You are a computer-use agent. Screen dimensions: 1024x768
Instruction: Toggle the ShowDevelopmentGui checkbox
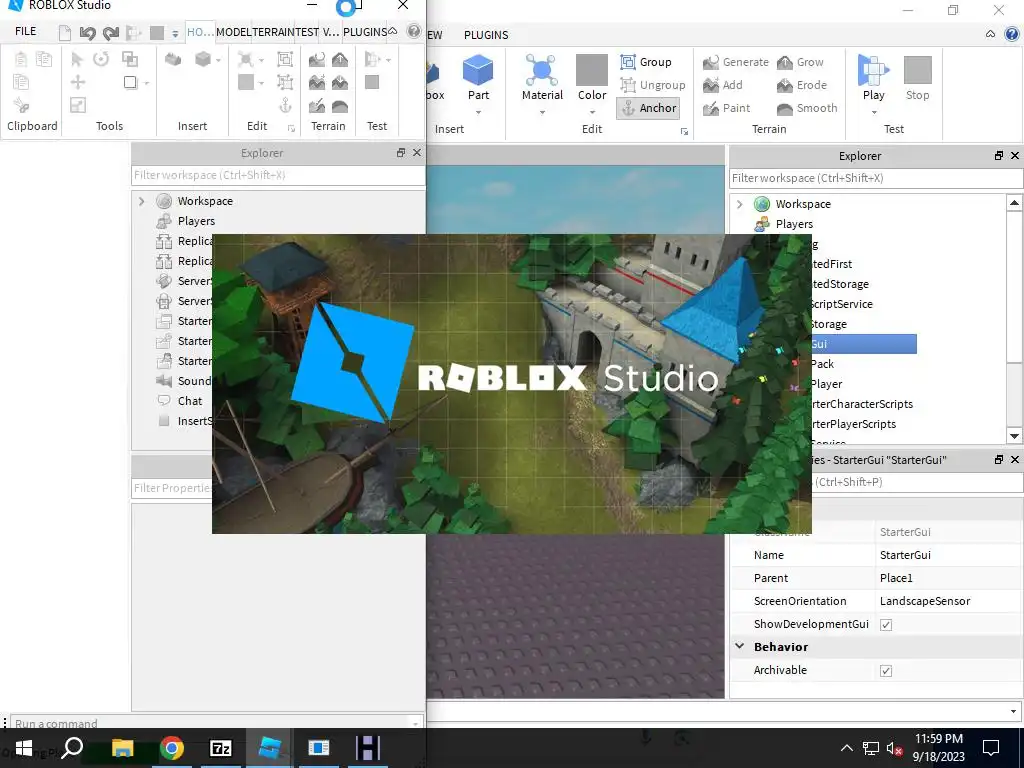tap(886, 625)
